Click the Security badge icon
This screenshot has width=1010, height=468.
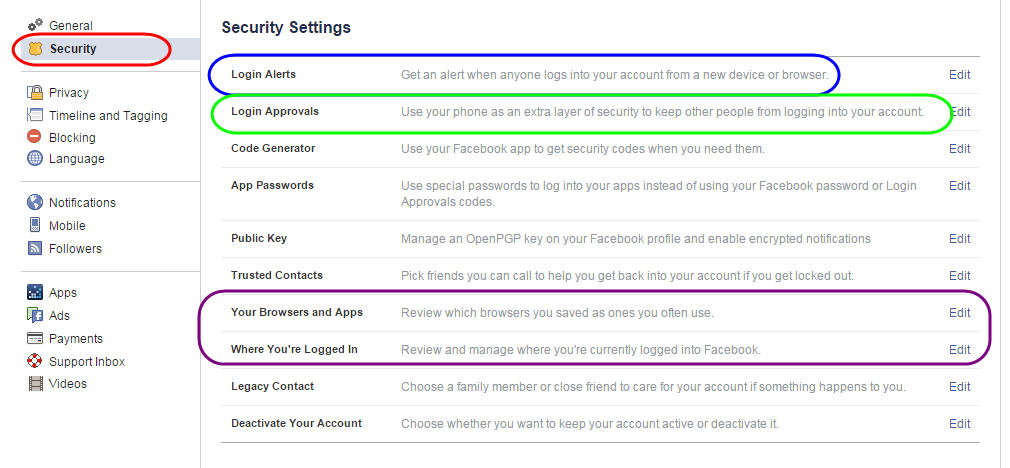click(35, 48)
